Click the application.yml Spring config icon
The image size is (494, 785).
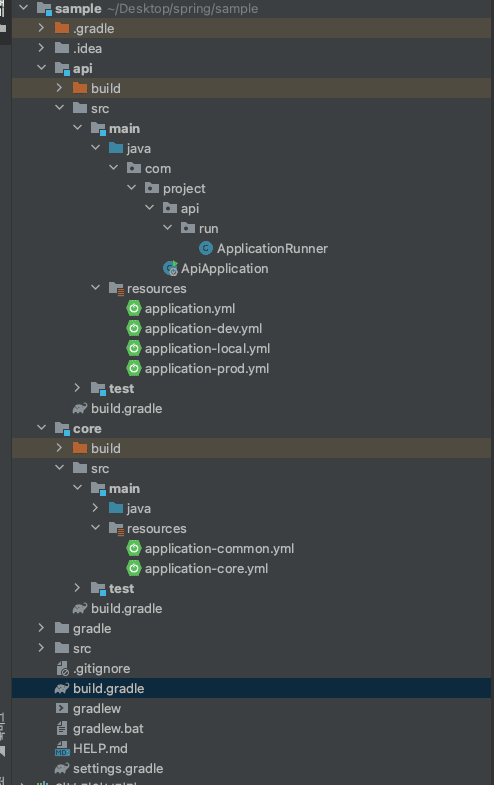click(x=134, y=308)
